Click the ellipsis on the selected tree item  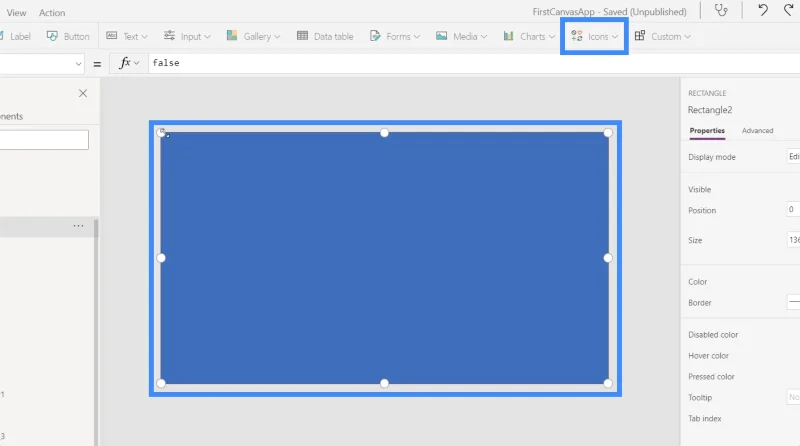pos(78,226)
